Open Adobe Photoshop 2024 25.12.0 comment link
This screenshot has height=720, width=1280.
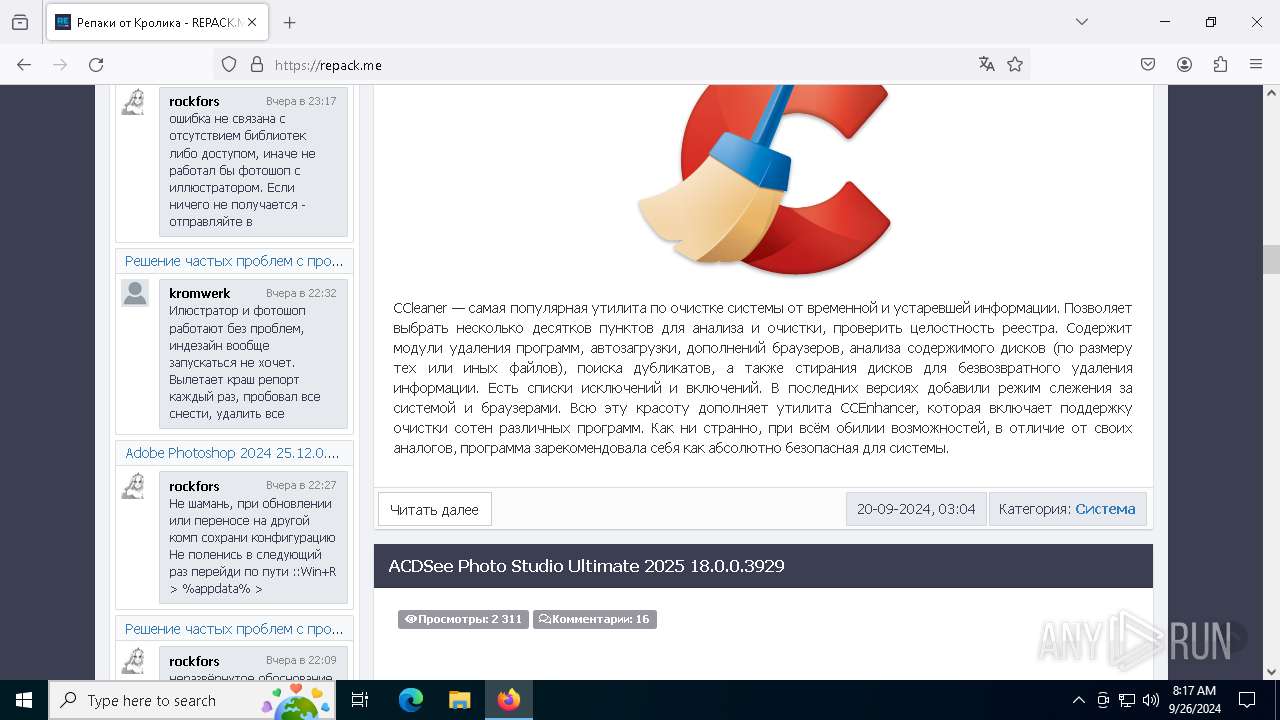click(232, 453)
